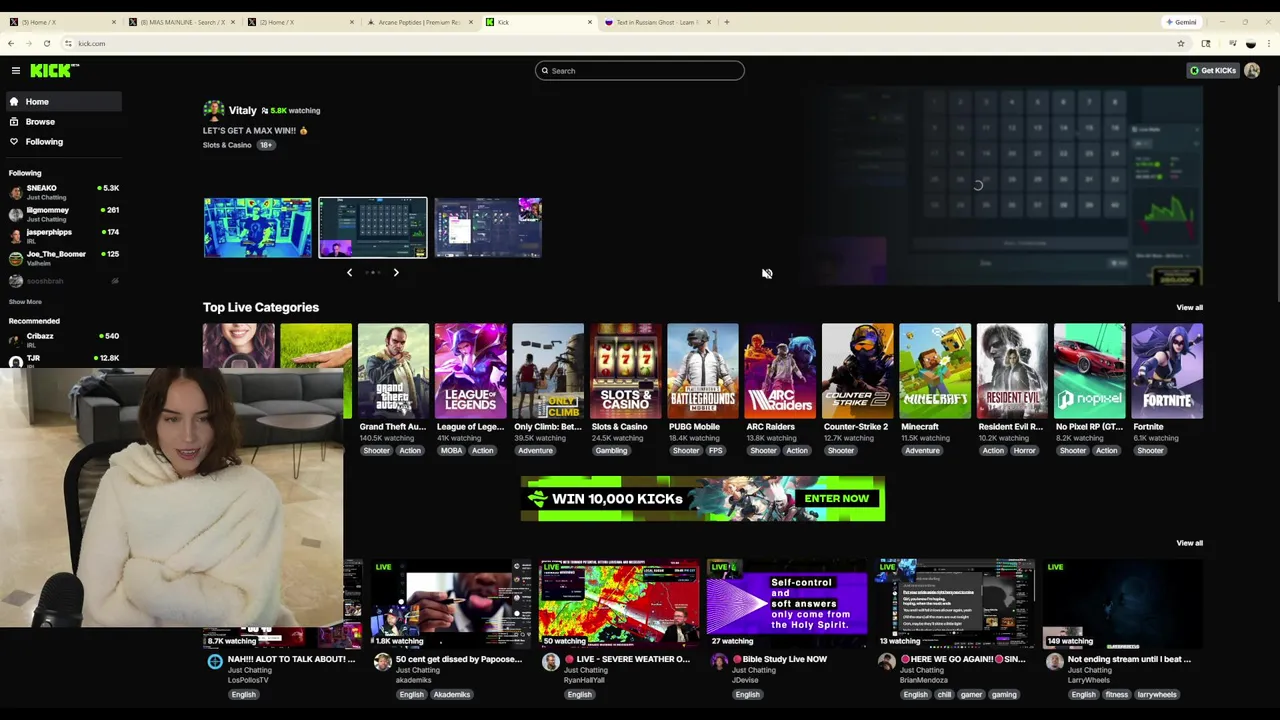This screenshot has width=1280, height=720.
Task: Click the Horror tag under Resident Evil
Action: coord(1025,451)
